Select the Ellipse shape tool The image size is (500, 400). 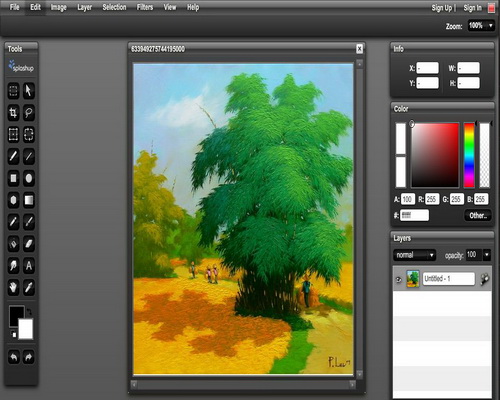click(29, 178)
